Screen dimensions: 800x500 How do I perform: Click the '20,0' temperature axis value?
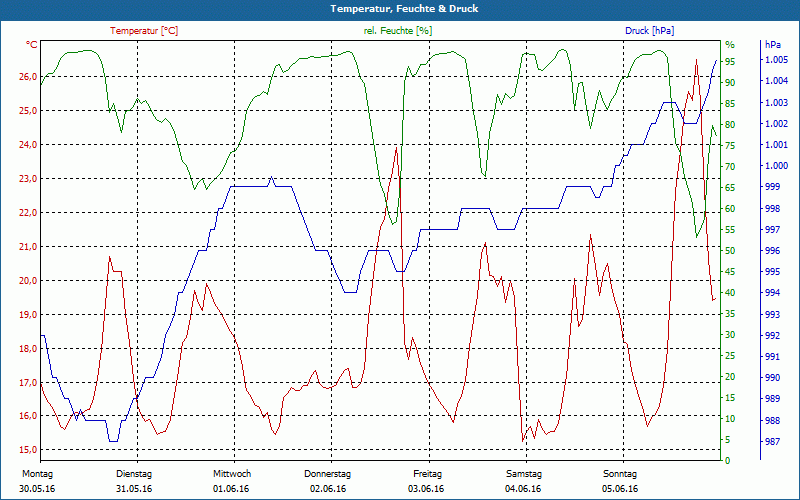click(x=28, y=281)
